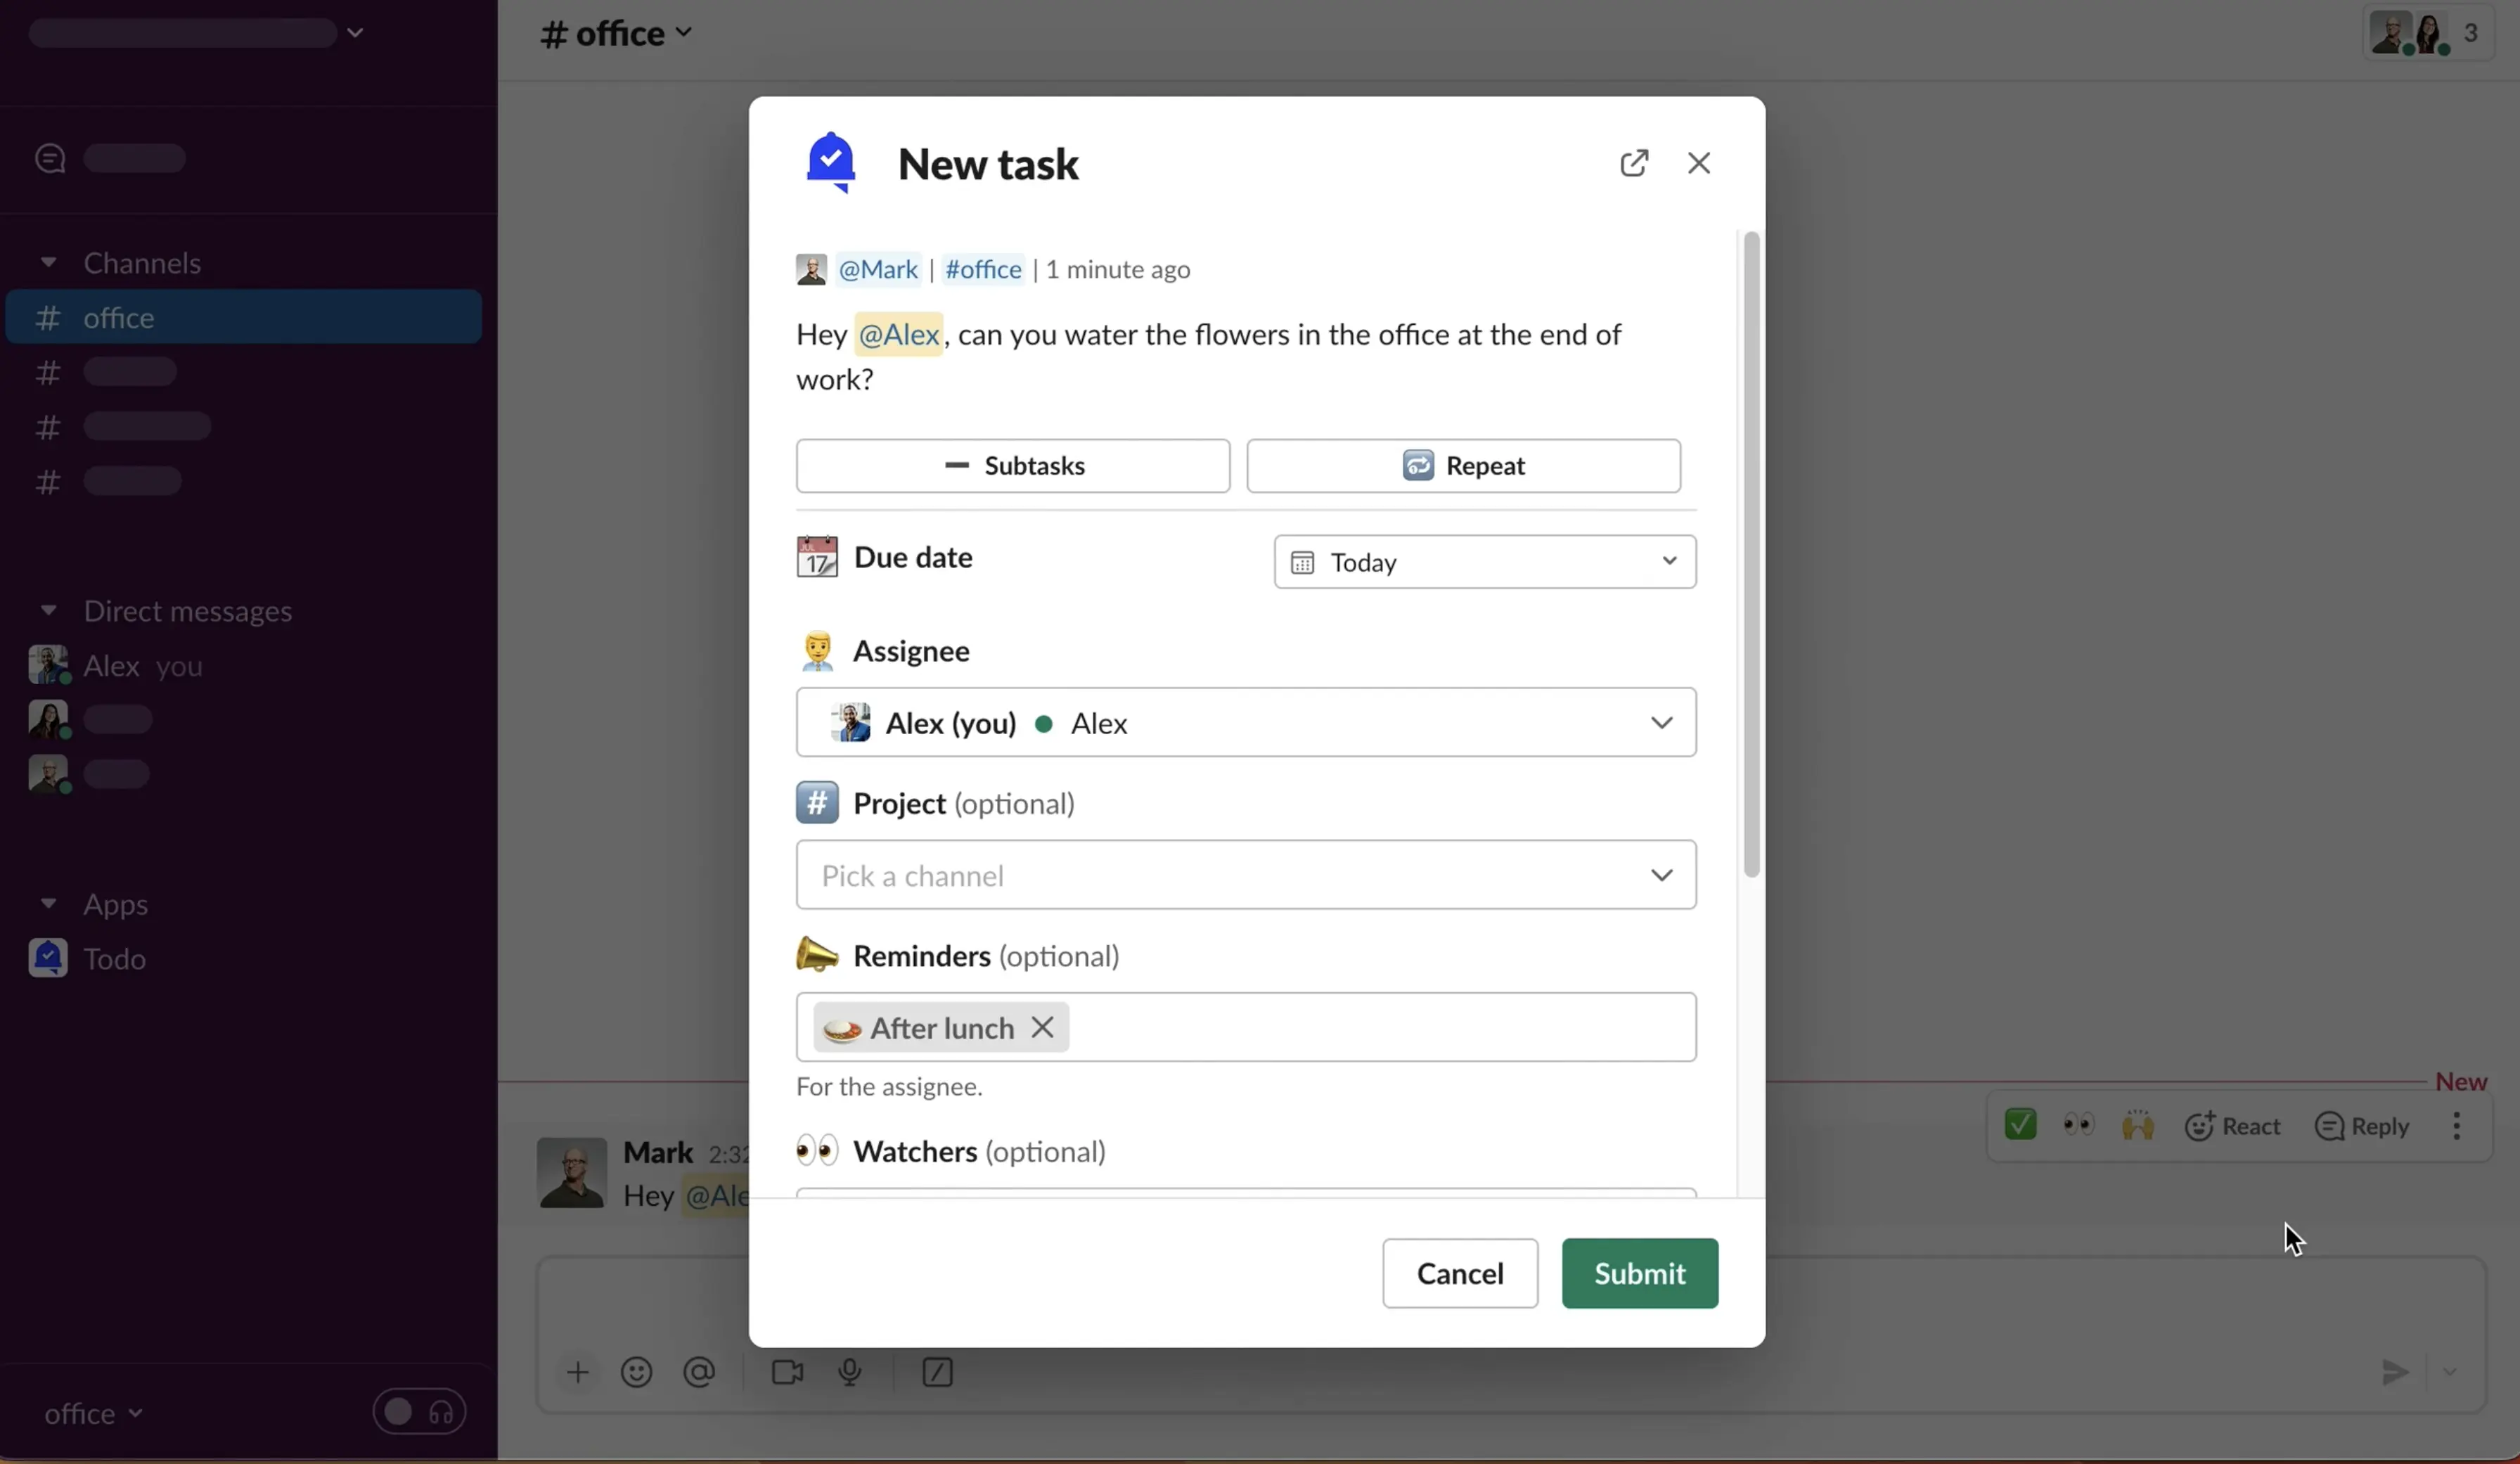Open the Due date Today dropdown

pyautogui.click(x=1484, y=562)
